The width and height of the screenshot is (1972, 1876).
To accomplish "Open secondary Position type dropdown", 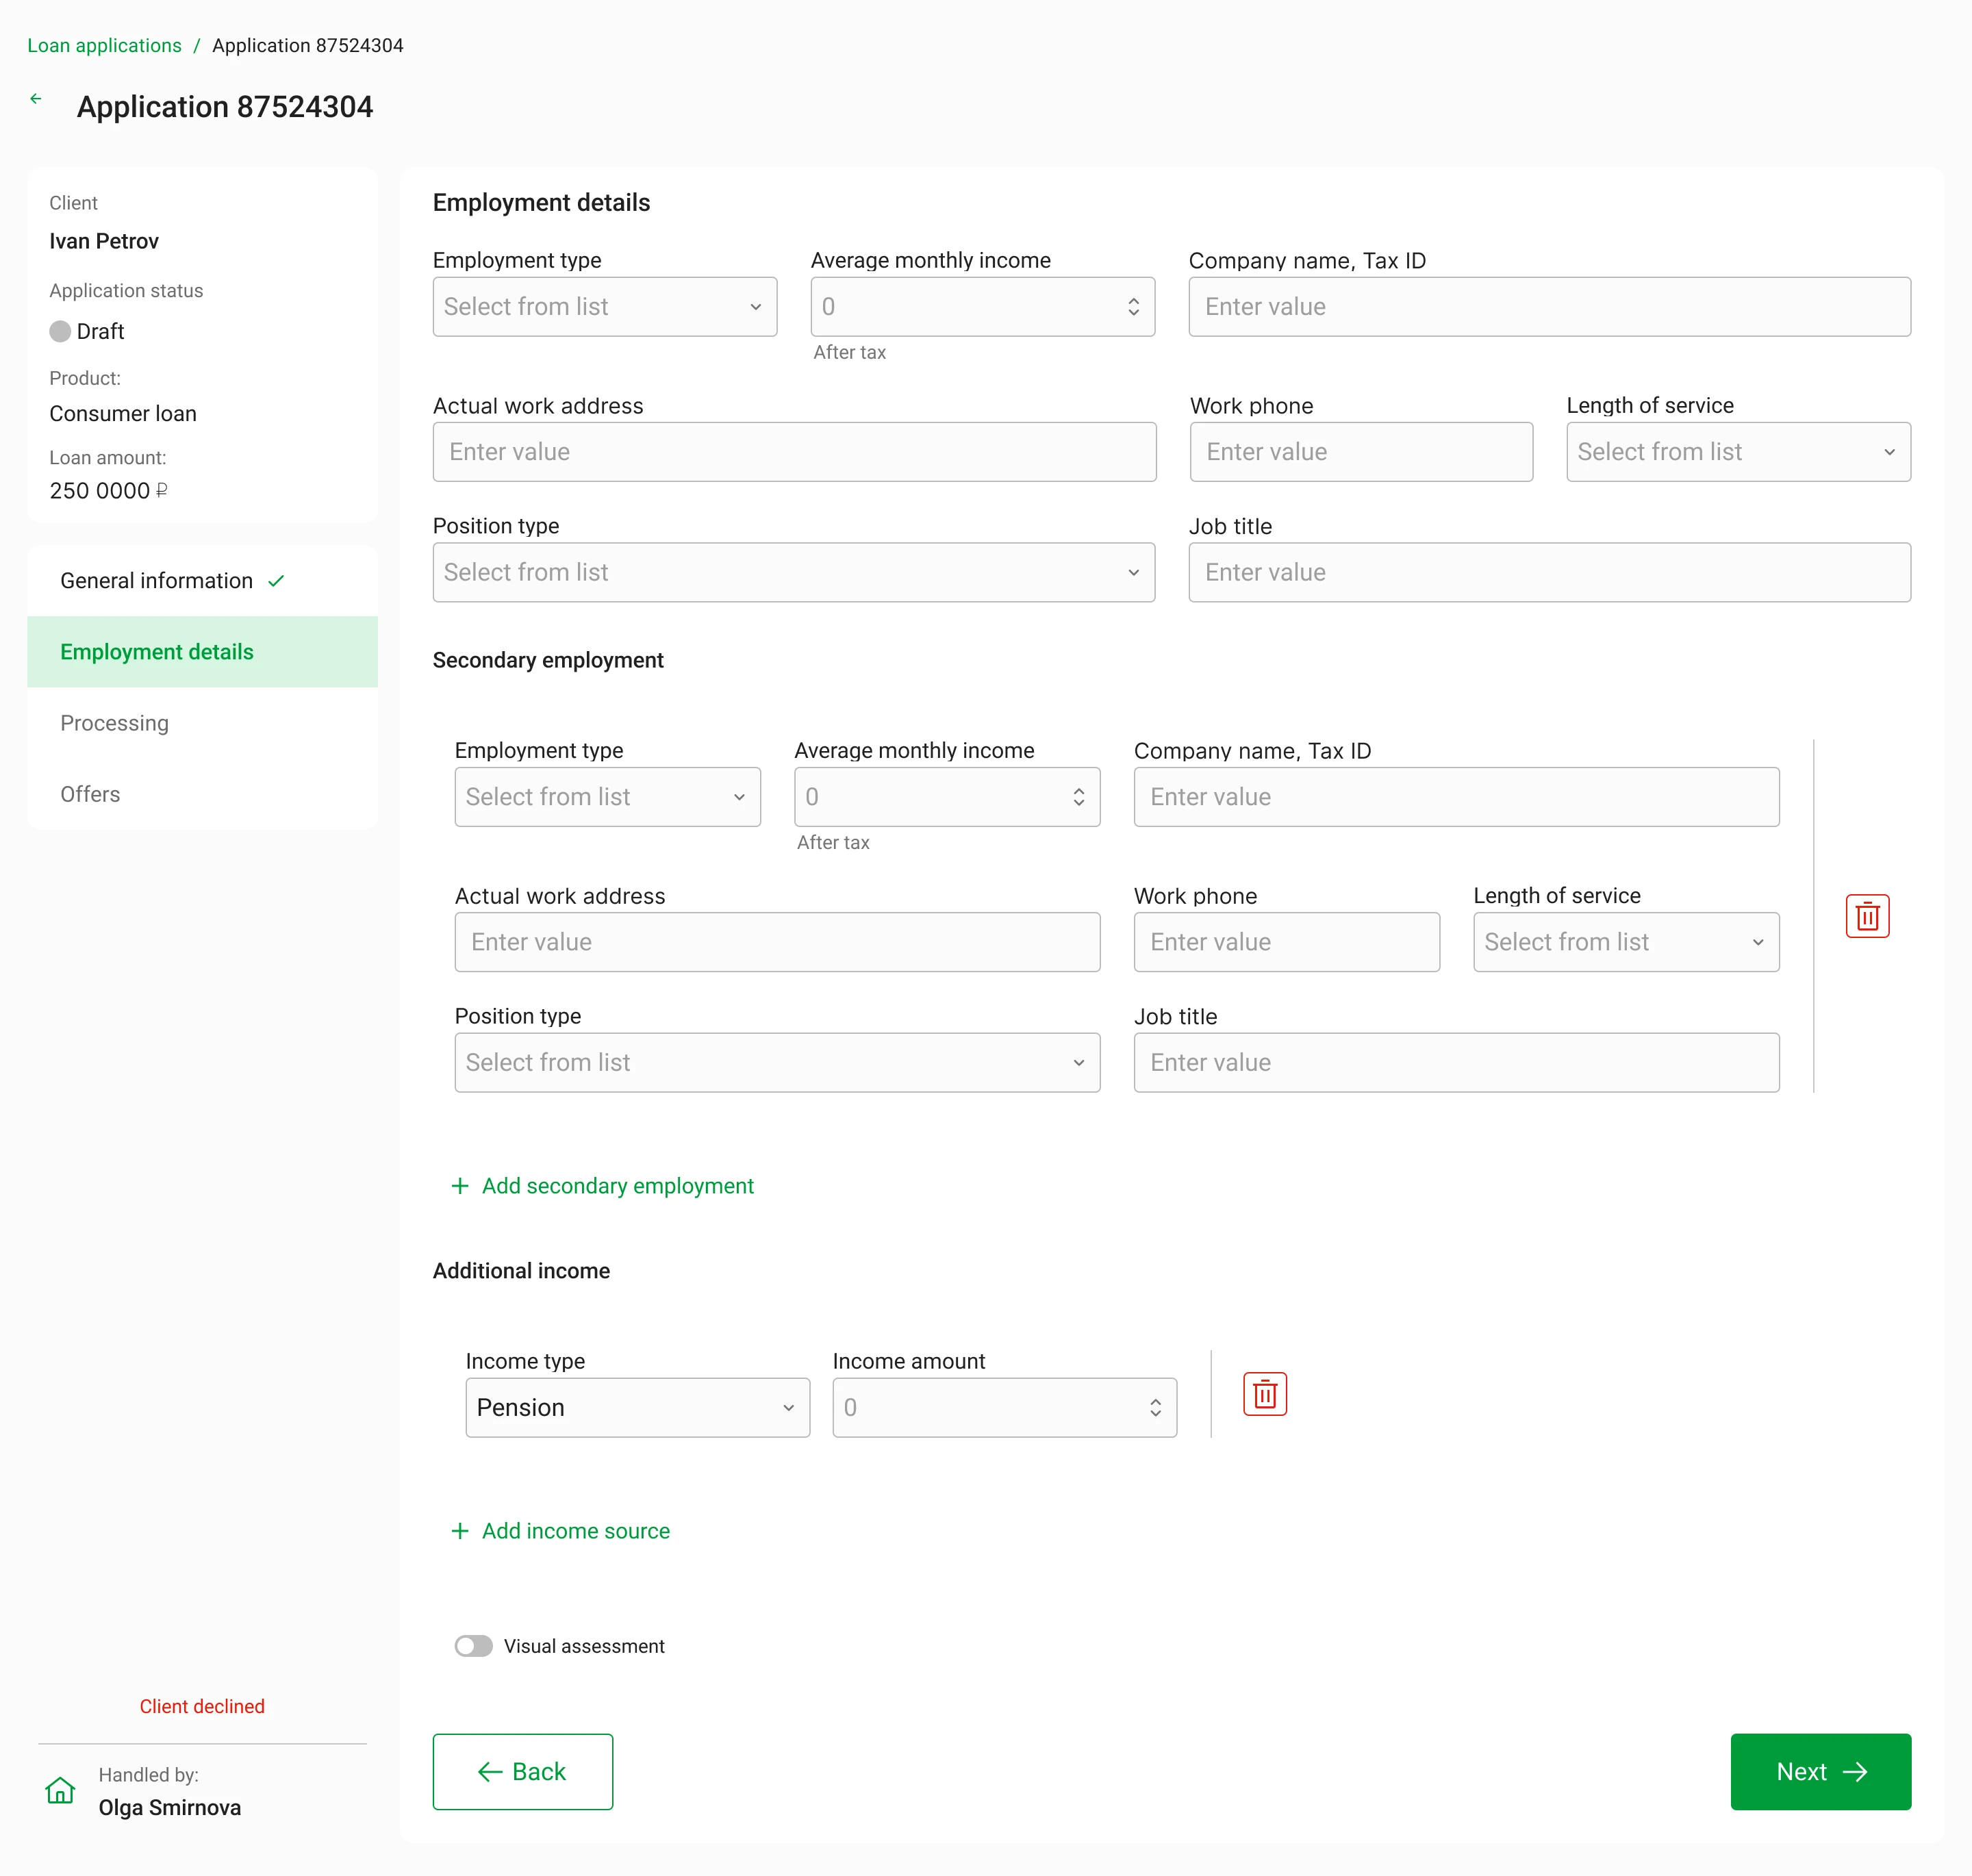I will coord(777,1062).
